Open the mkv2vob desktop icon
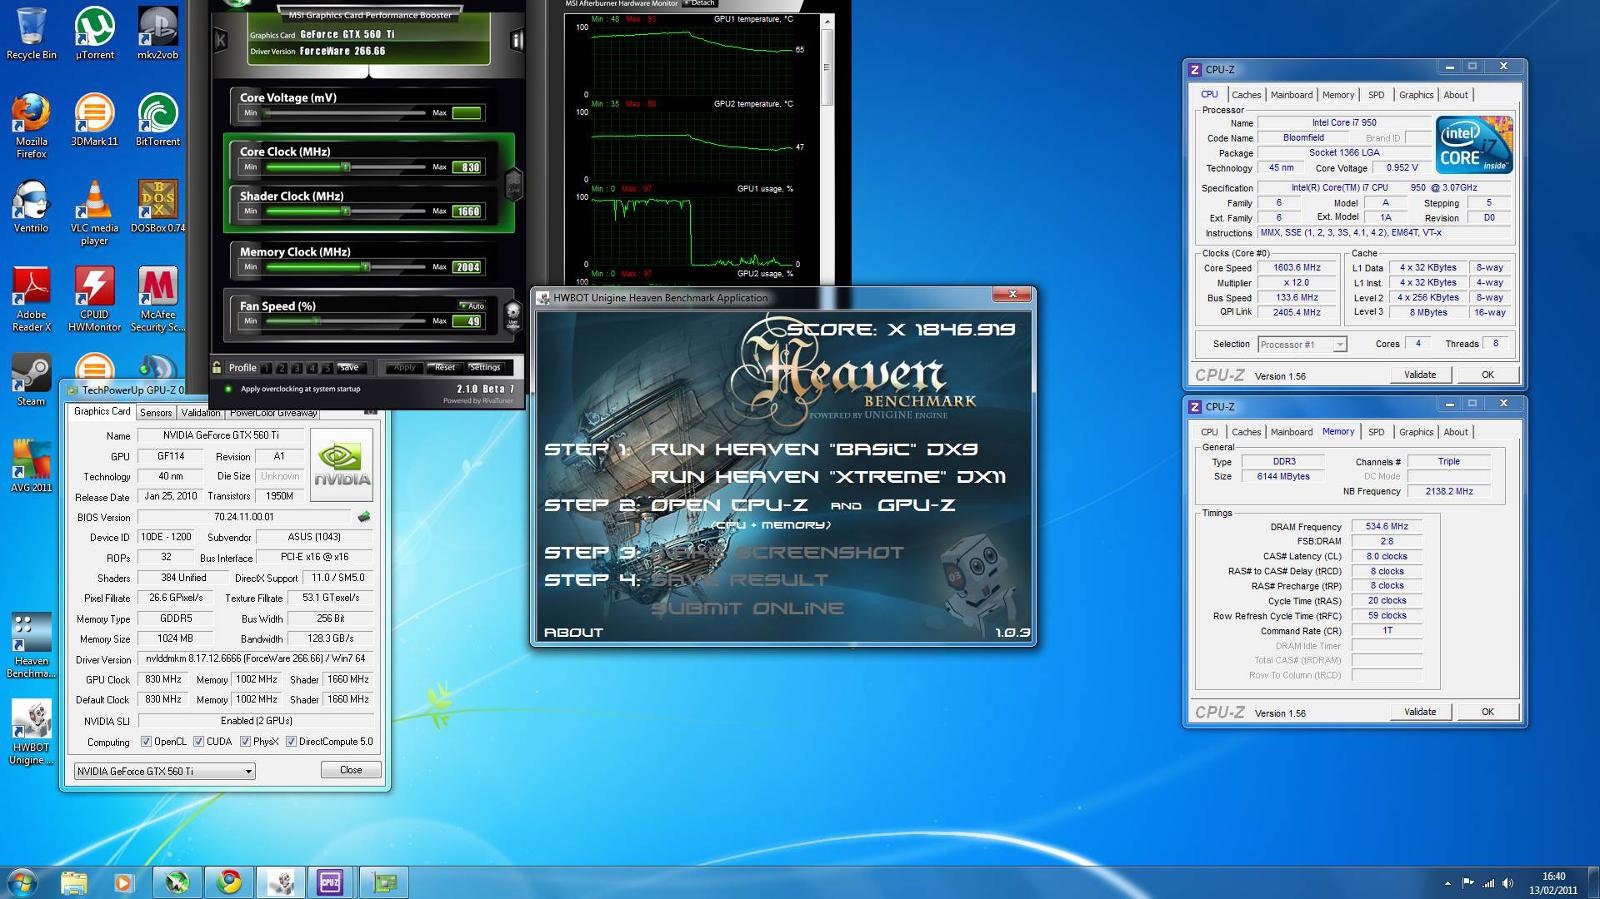Image resolution: width=1600 pixels, height=899 pixels. 158,33
